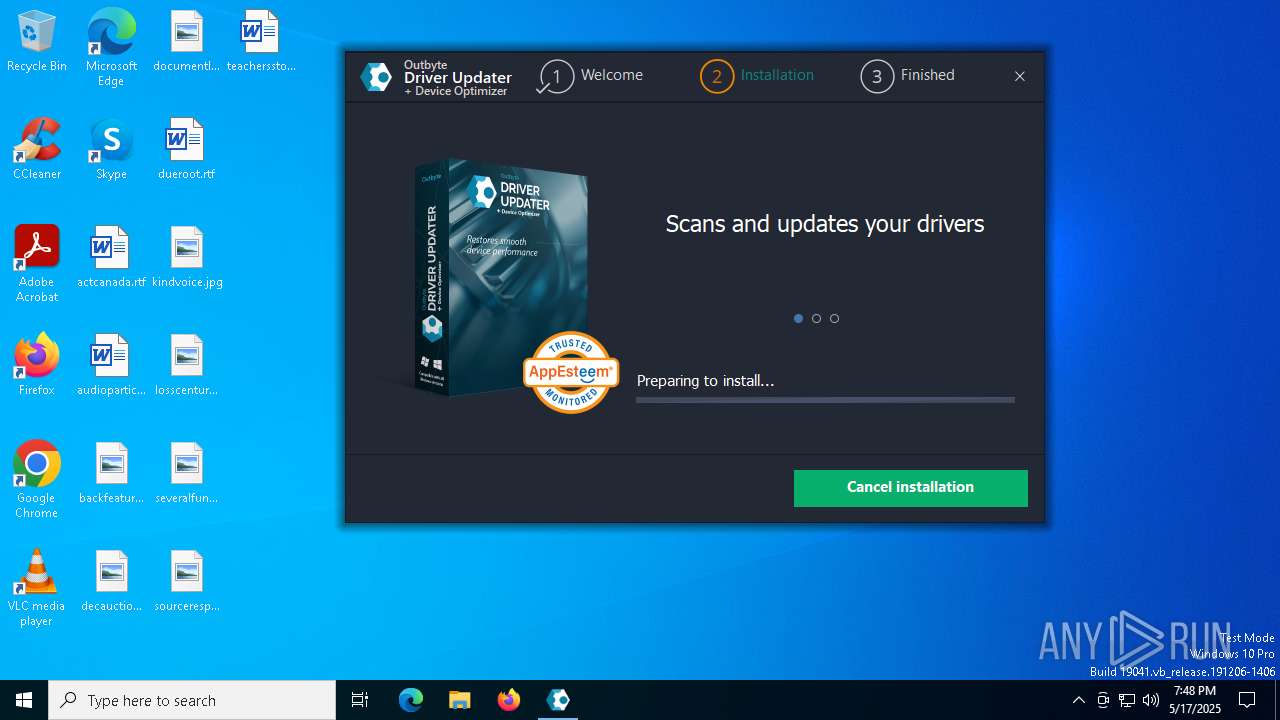
Task: Click the Outbyte Driver Updater logo icon
Action: click(376, 77)
